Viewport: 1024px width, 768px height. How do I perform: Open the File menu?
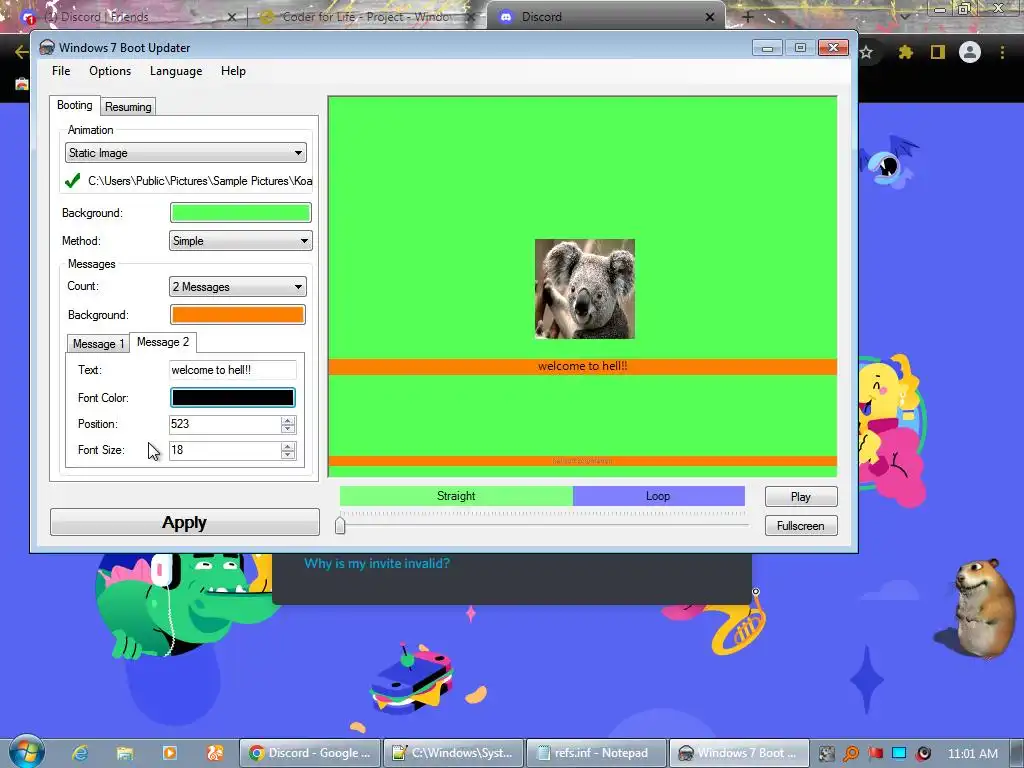coord(61,71)
